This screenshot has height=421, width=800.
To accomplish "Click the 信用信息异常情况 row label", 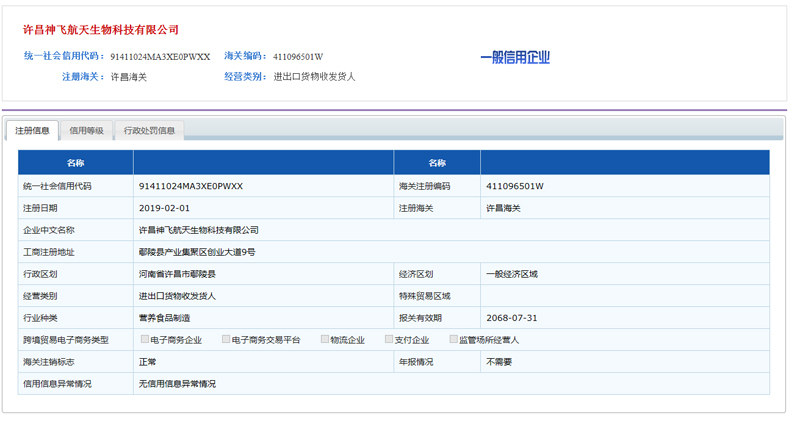I will pyautogui.click(x=57, y=384).
